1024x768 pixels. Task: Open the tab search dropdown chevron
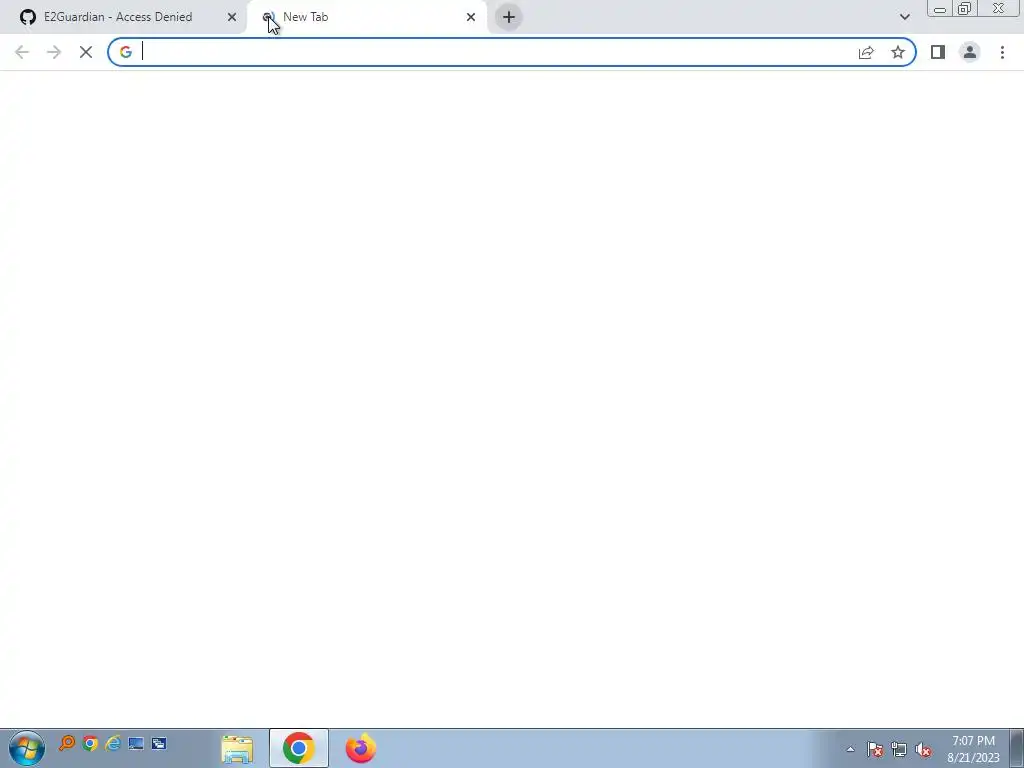click(904, 17)
